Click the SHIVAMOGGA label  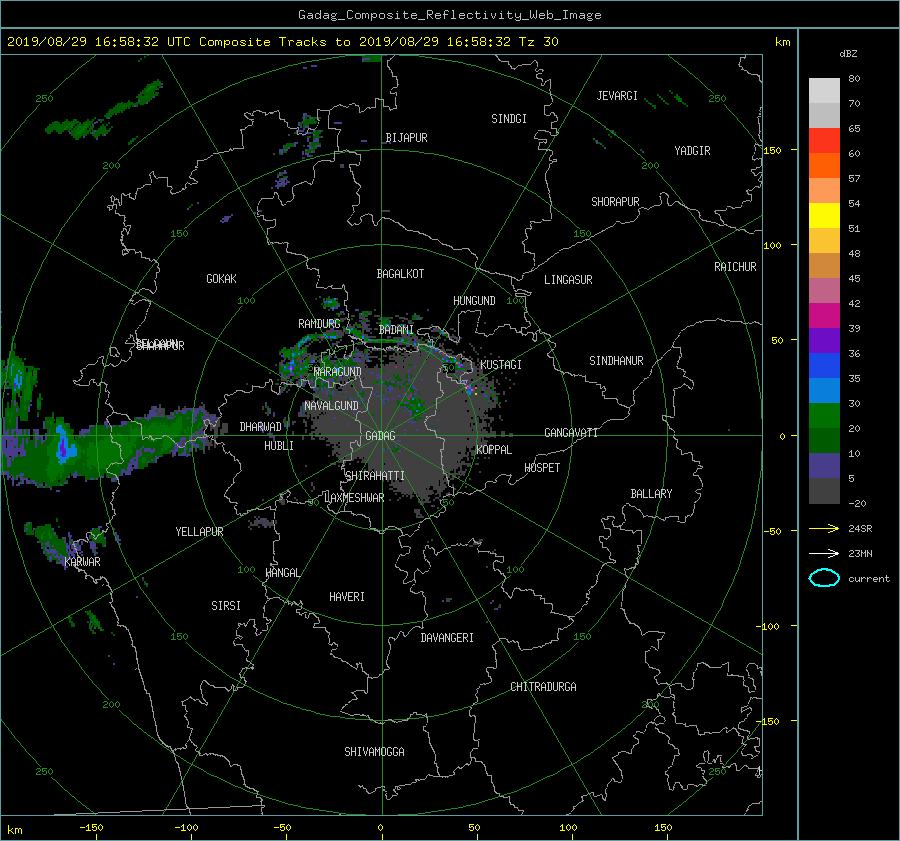point(374,752)
